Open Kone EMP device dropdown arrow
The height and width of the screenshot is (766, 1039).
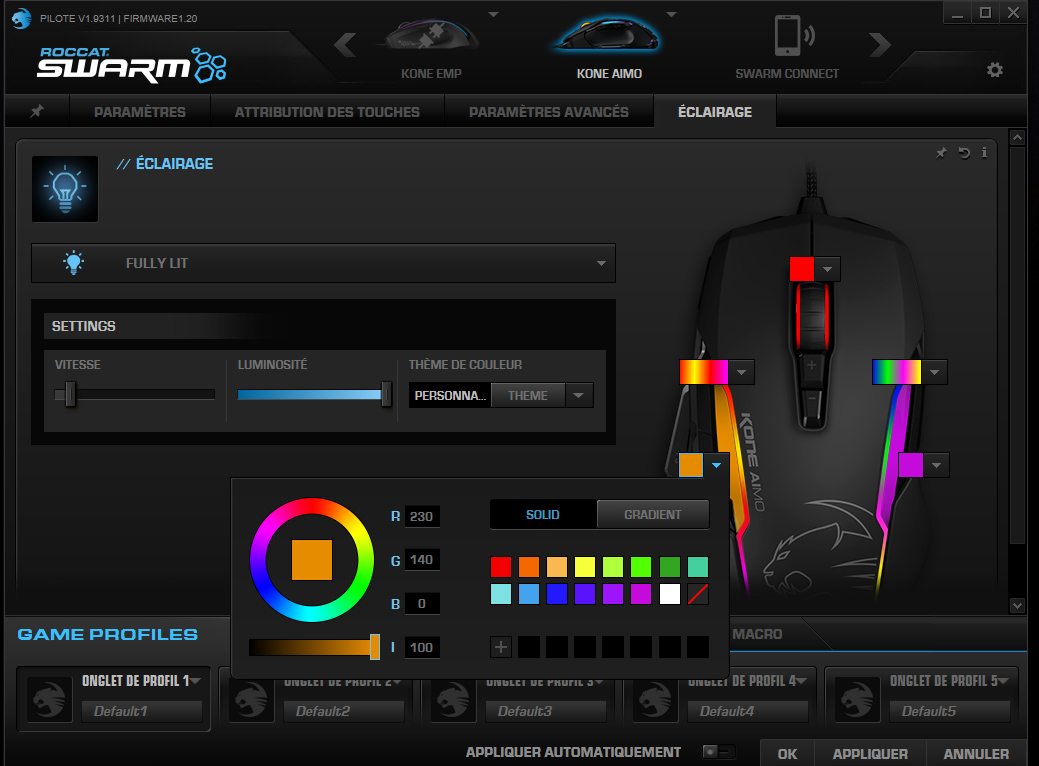tap(494, 14)
